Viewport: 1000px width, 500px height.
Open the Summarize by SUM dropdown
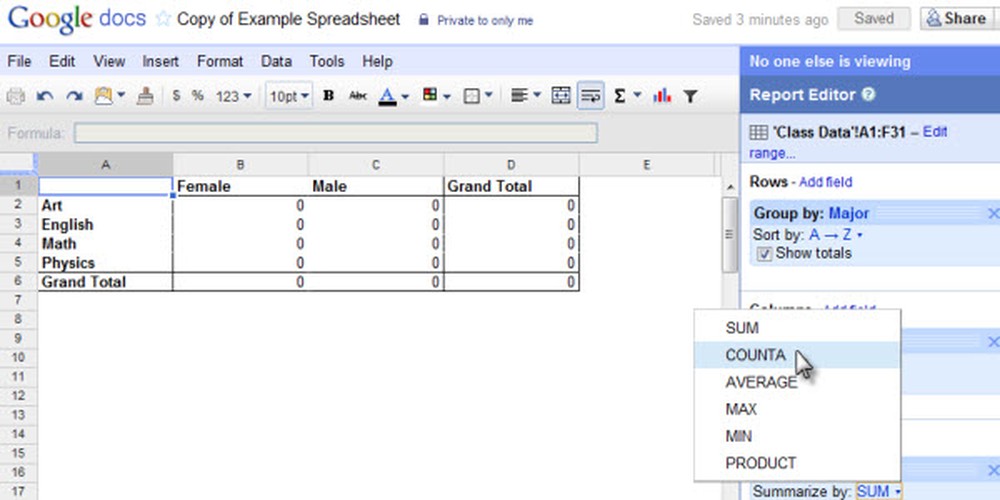(x=879, y=491)
